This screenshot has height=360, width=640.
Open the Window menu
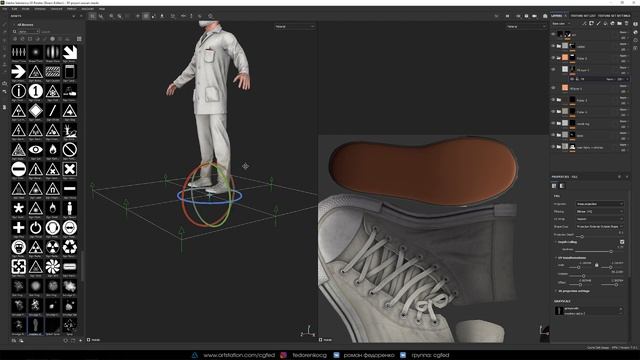tap(40, 9)
